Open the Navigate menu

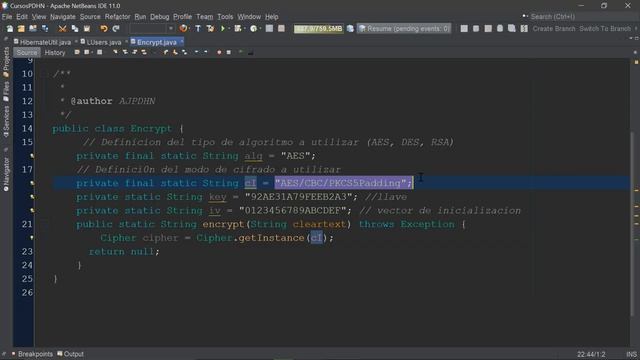tap(63, 17)
